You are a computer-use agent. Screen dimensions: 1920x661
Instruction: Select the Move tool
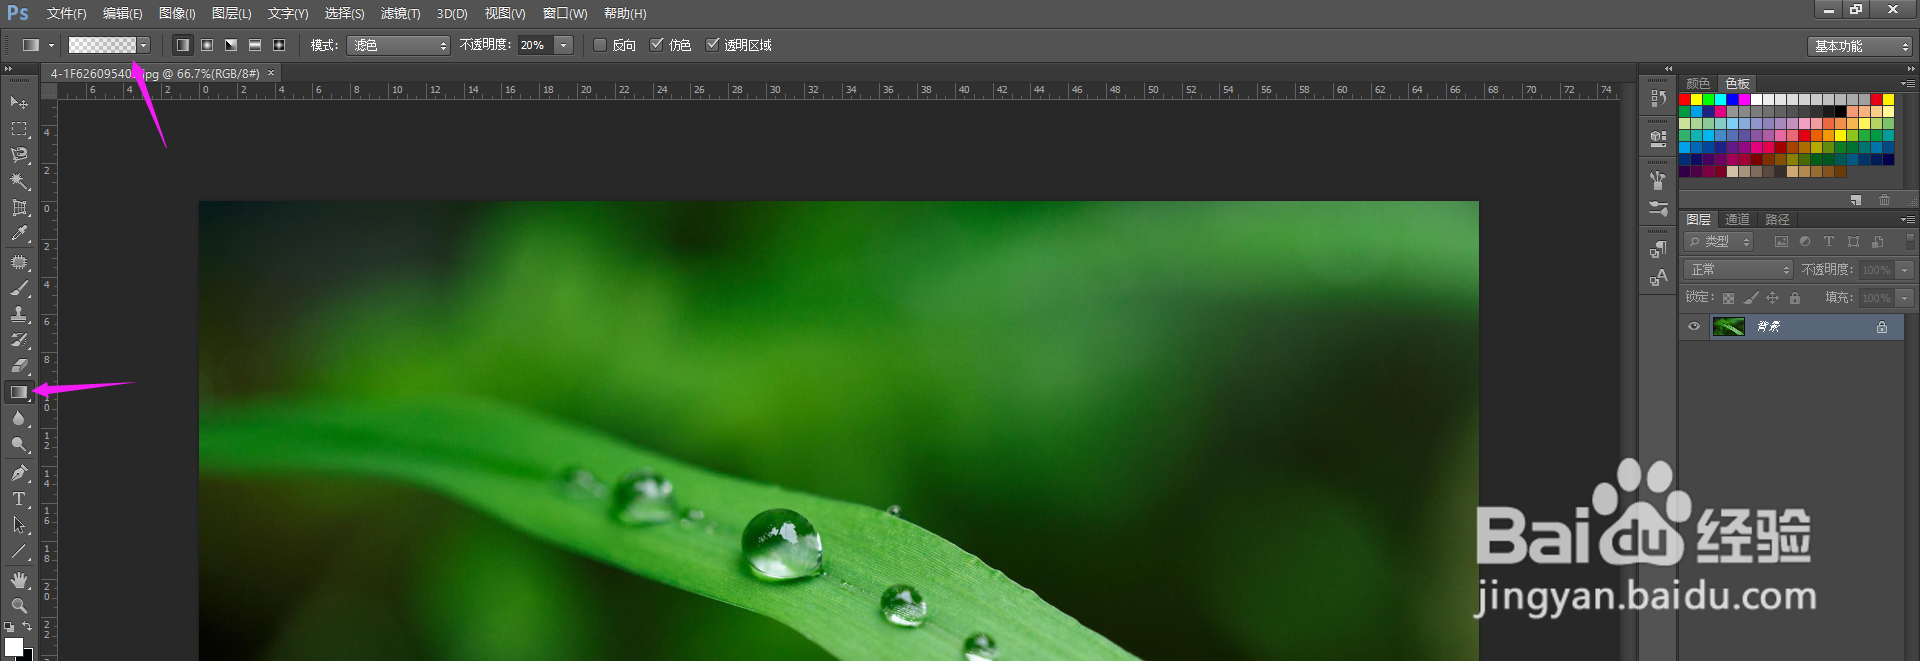click(19, 103)
